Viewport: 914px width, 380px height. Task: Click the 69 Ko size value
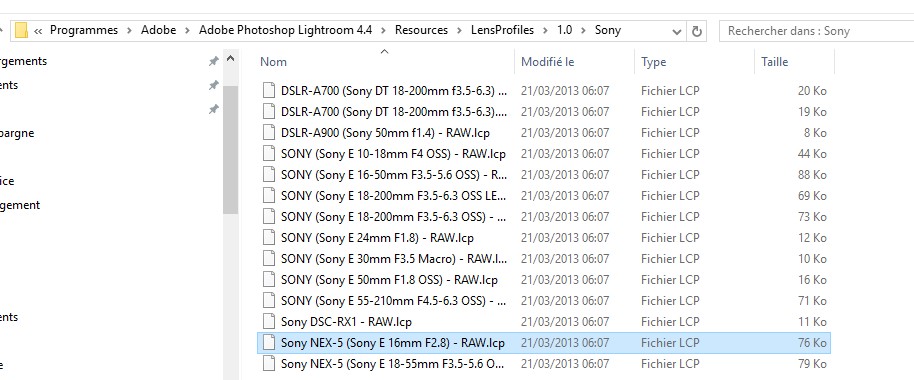(x=812, y=196)
